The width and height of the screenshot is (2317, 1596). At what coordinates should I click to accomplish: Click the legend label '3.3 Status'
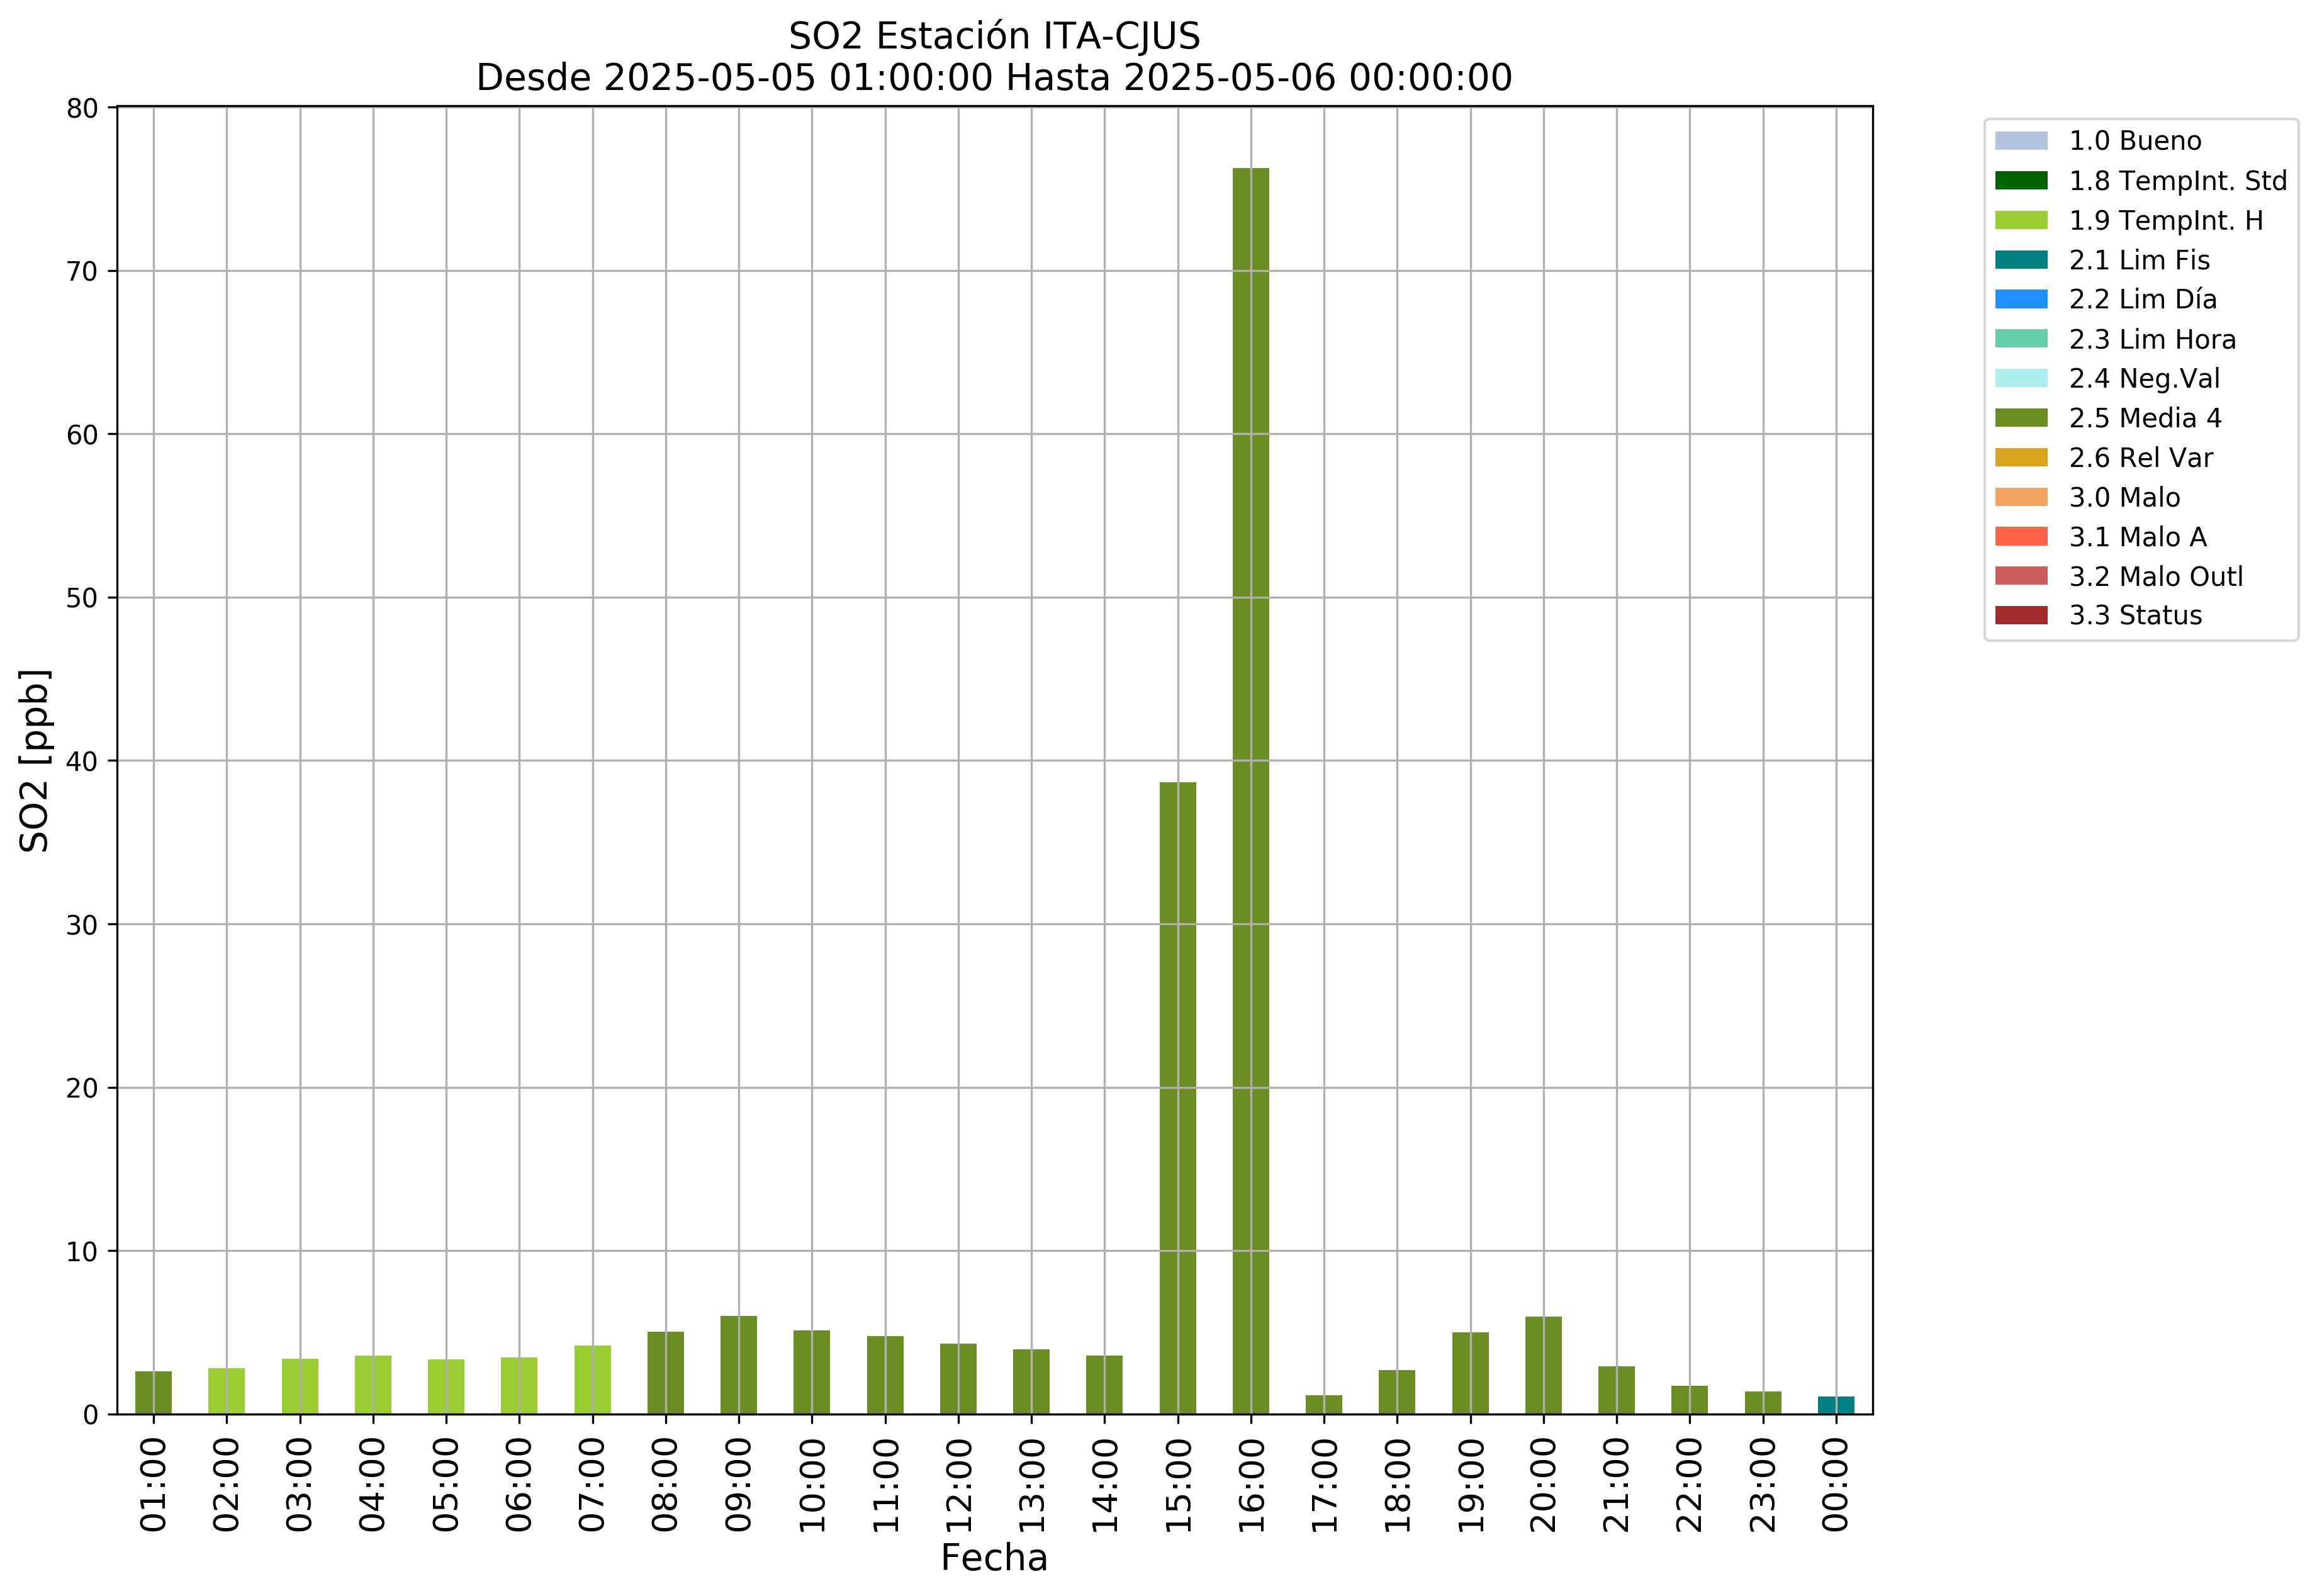[x=2135, y=615]
